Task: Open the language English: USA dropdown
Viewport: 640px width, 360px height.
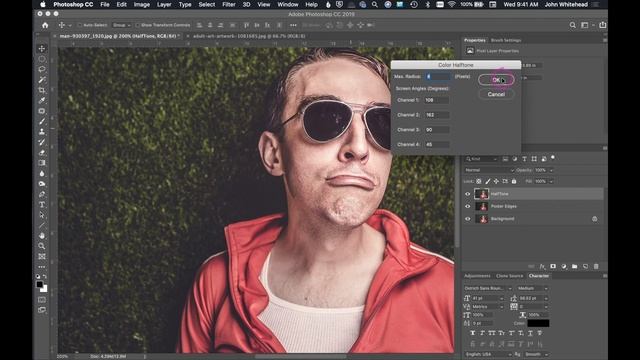Action: click(488, 354)
